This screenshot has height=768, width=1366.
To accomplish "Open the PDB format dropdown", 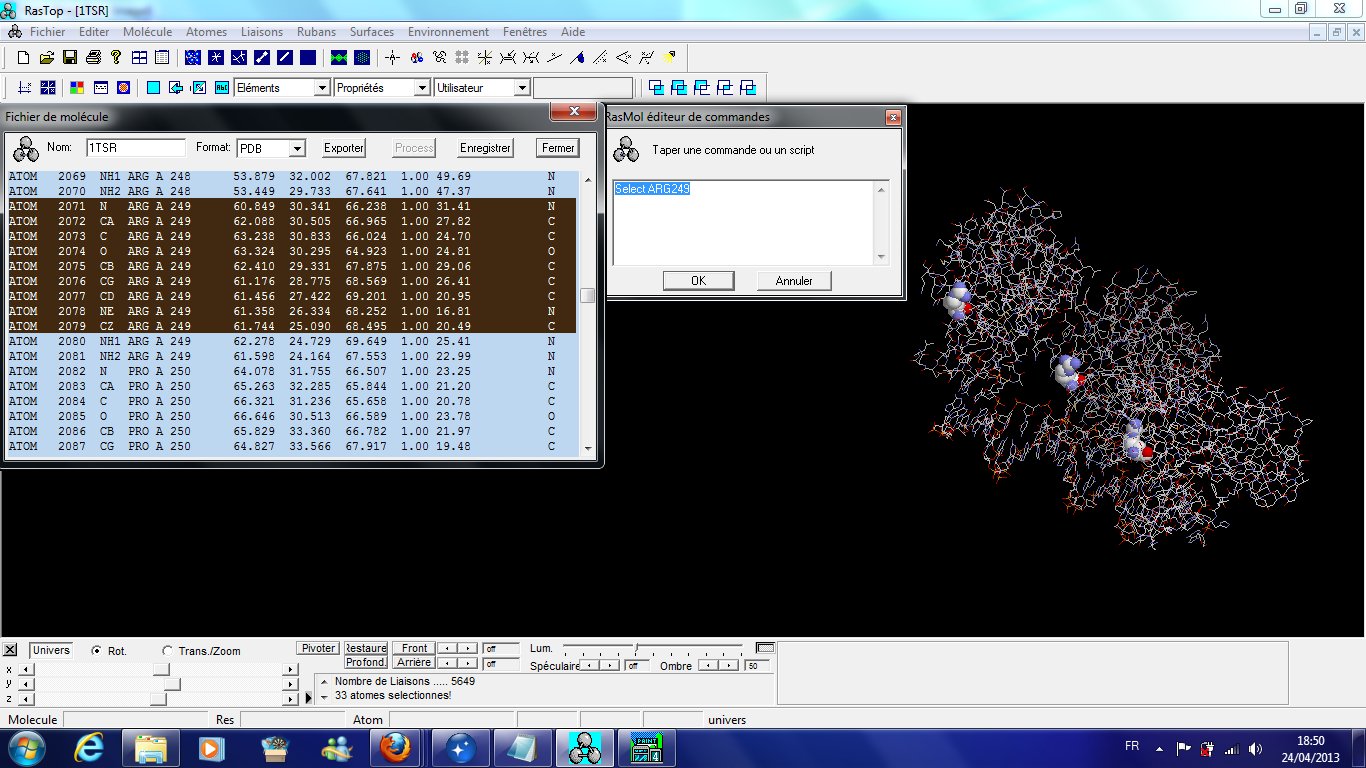I will tap(296, 149).
